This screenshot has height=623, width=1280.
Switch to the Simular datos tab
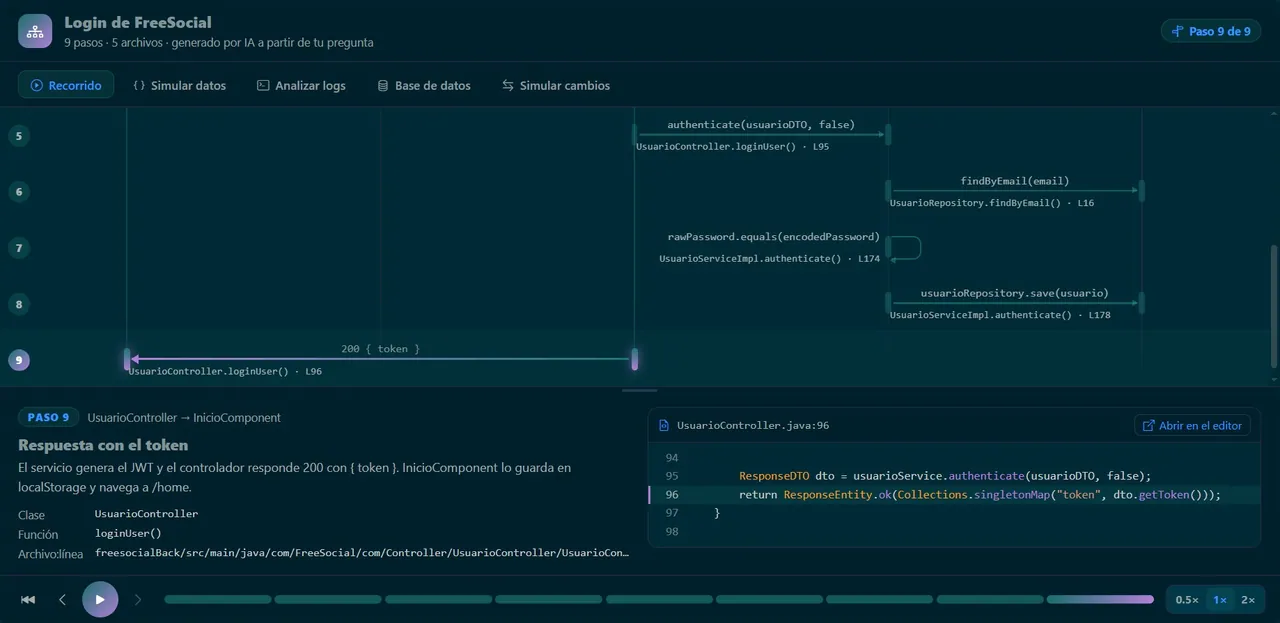click(179, 85)
